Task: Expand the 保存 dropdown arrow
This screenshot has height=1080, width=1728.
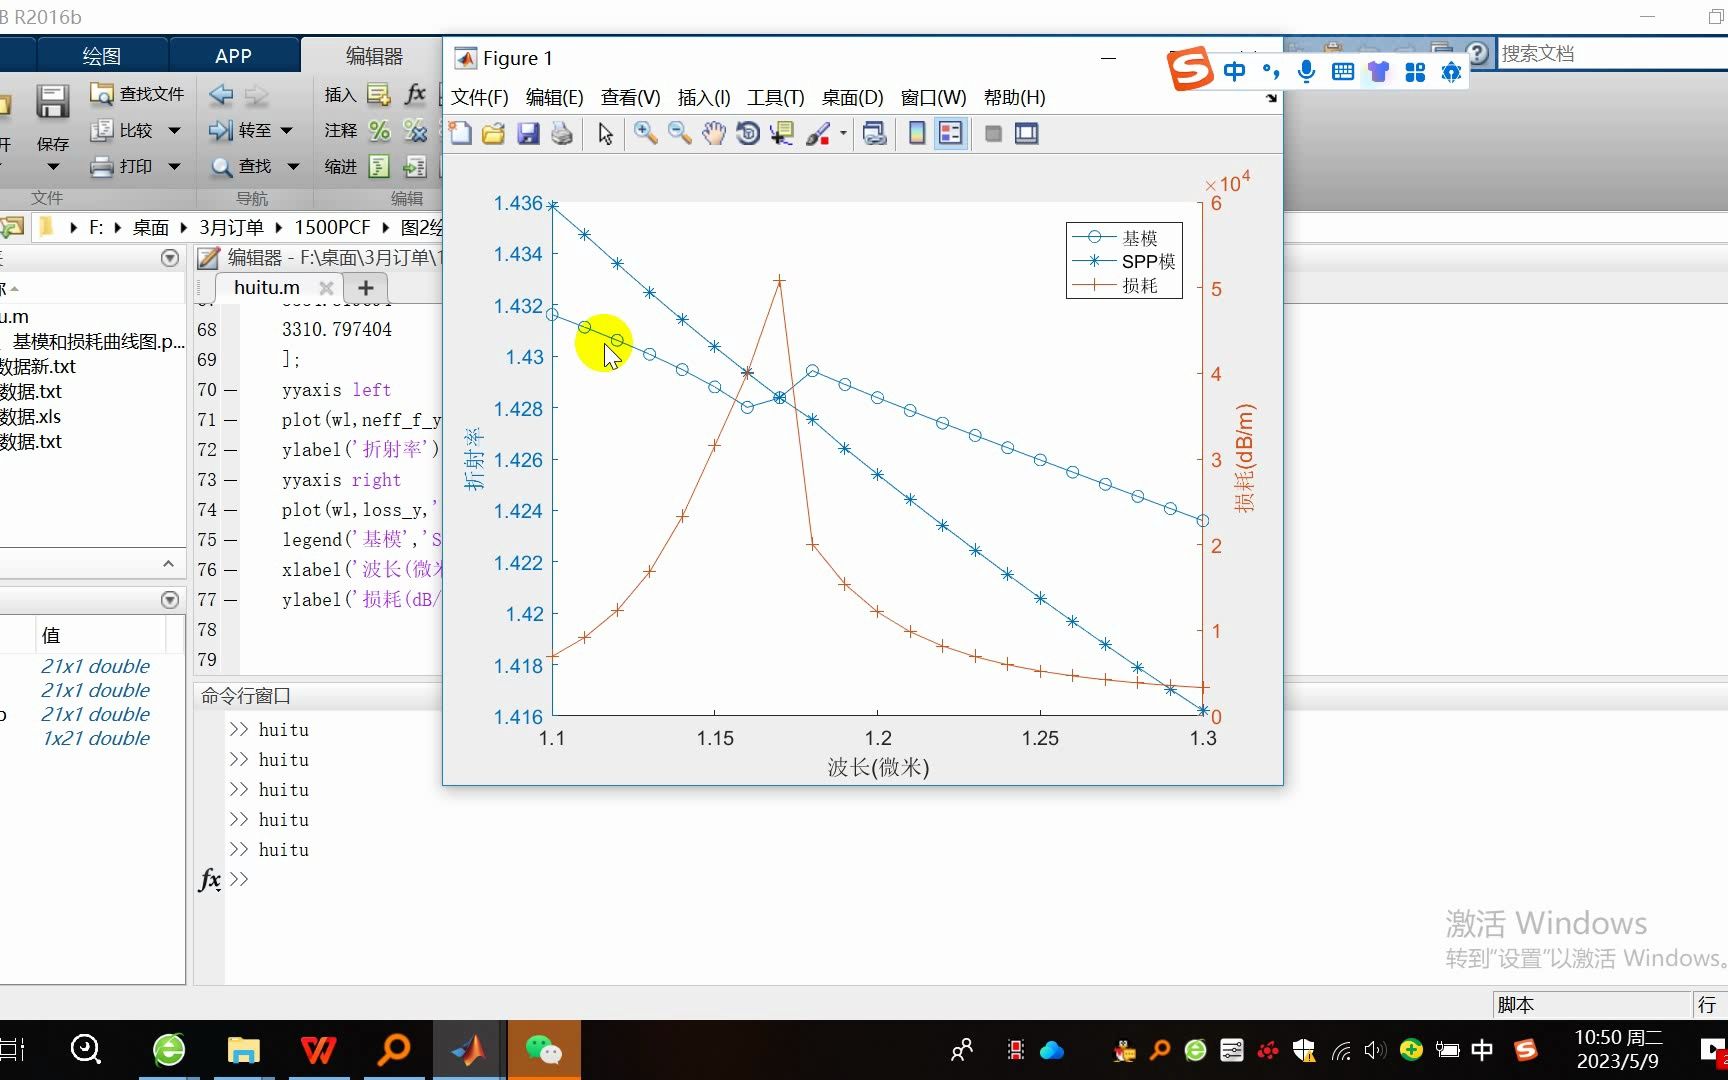Action: (53, 167)
